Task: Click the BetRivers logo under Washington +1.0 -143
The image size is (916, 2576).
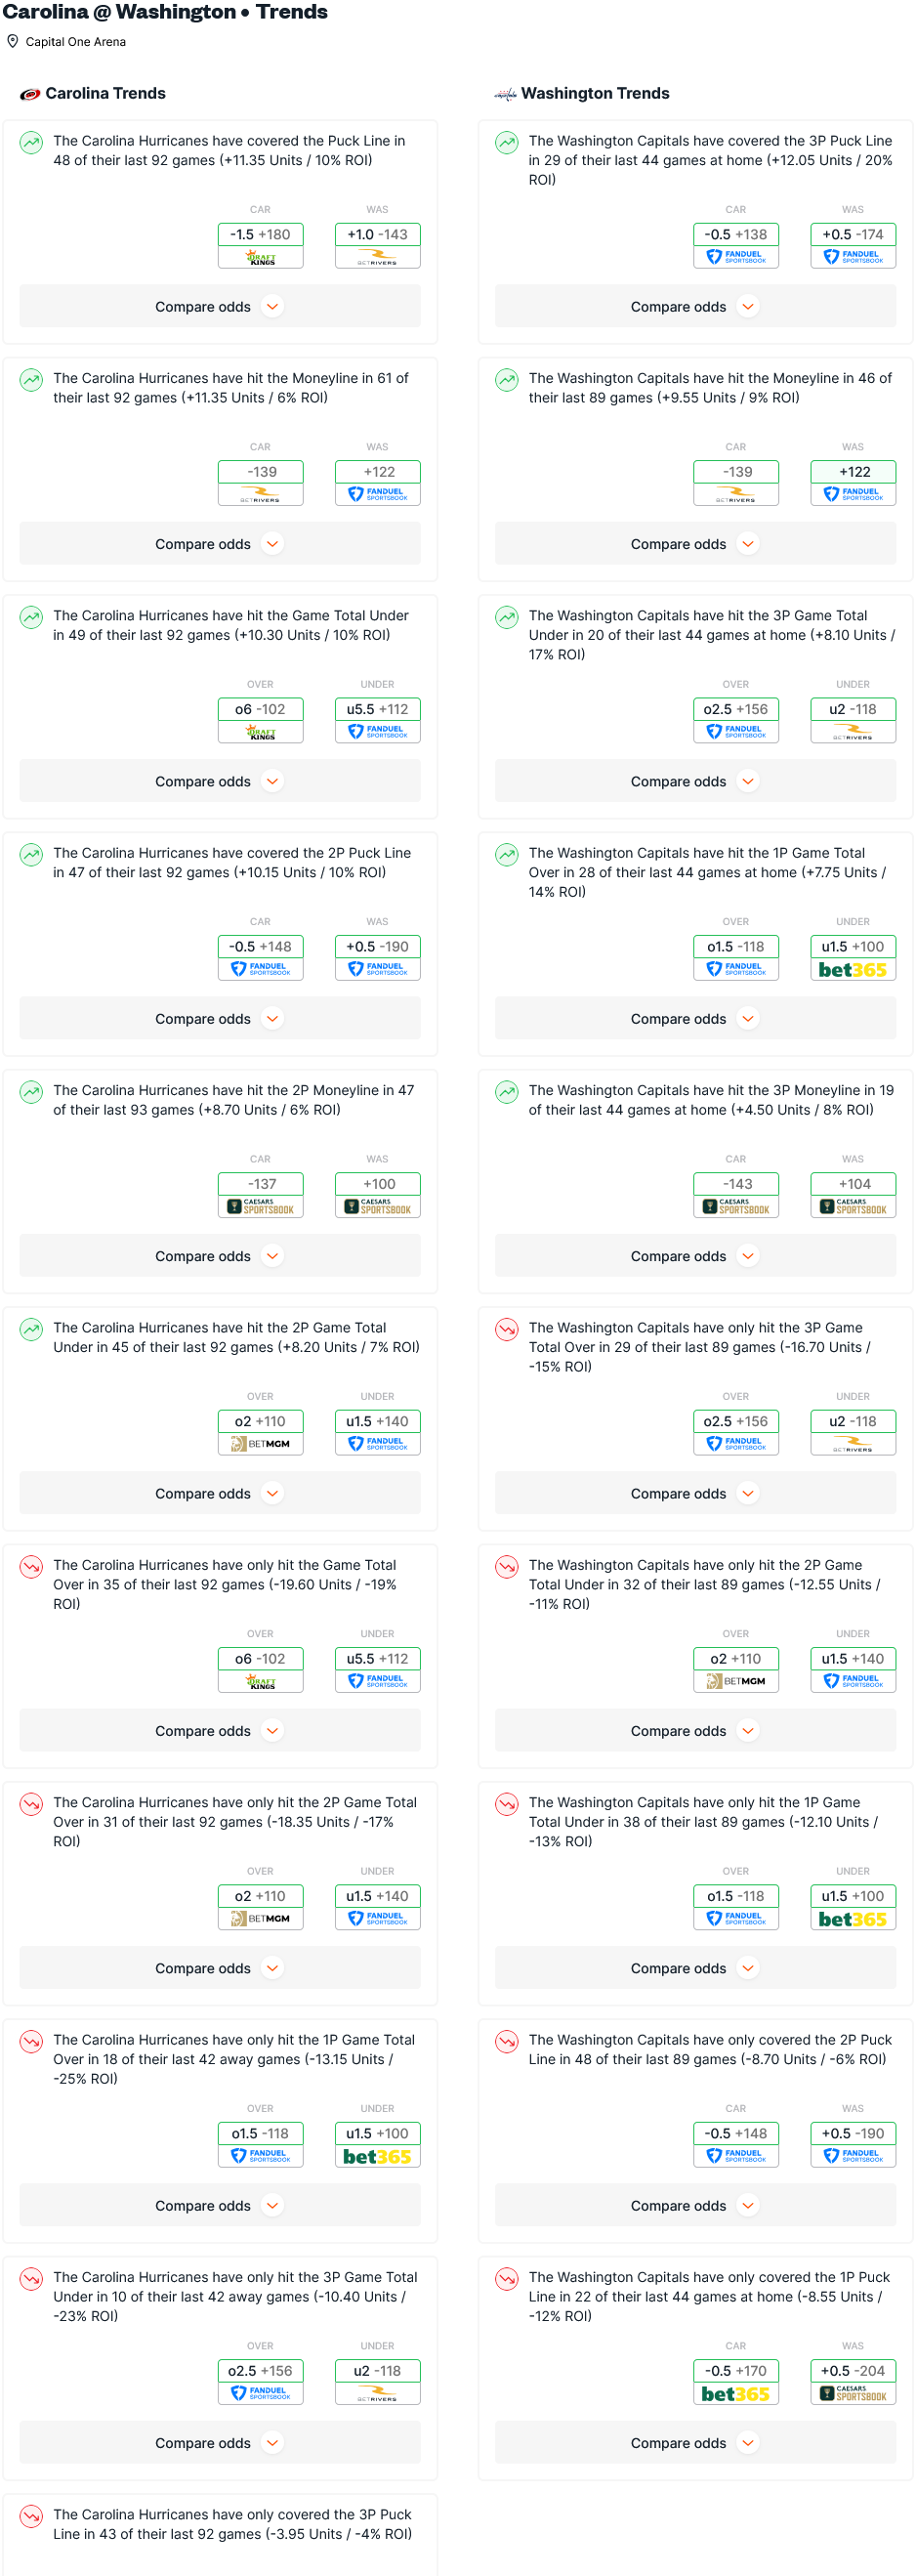Action: point(377,258)
